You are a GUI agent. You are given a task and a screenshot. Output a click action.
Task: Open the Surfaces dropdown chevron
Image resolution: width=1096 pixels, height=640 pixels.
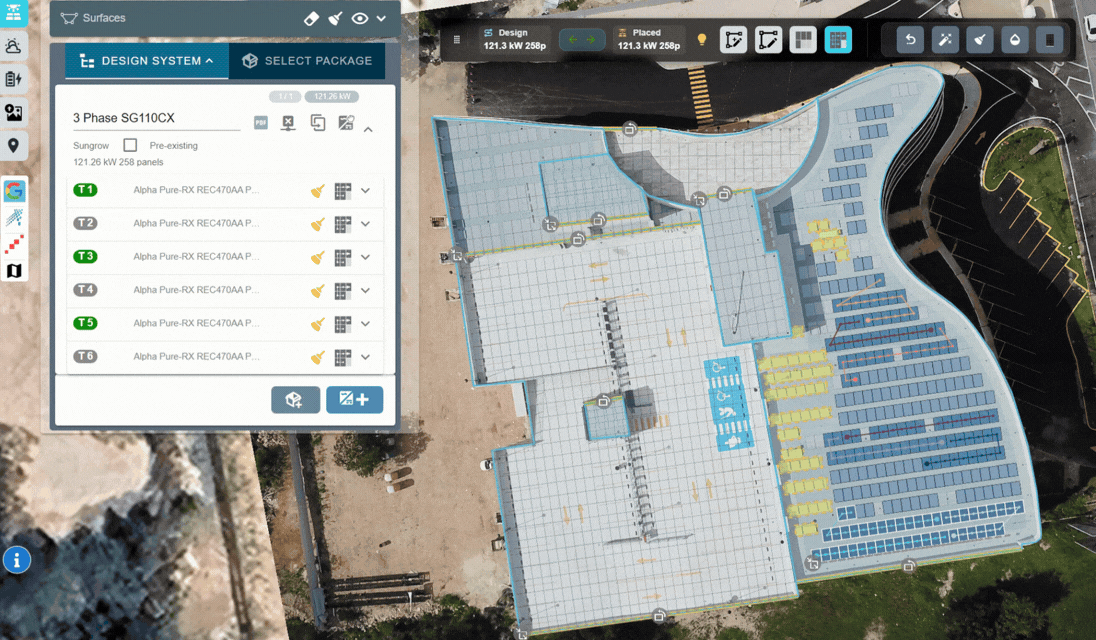[382, 18]
